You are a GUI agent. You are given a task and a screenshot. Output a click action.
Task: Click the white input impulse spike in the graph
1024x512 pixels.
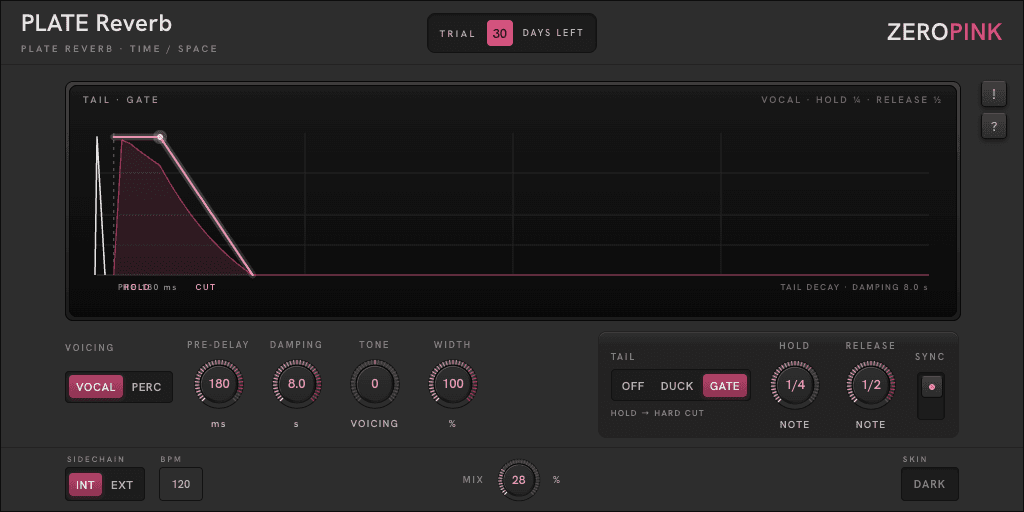coord(99,206)
